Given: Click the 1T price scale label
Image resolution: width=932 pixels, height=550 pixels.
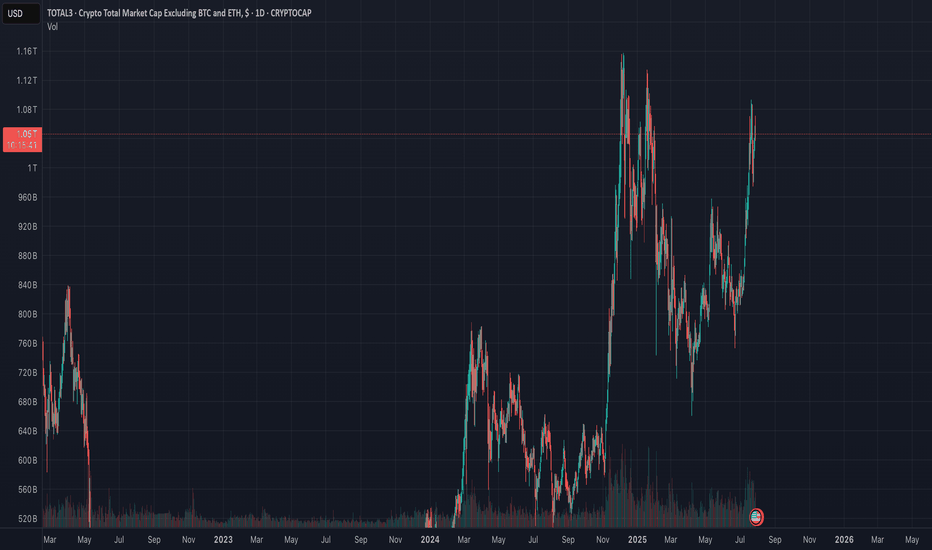Looking at the screenshot, I should point(32,168).
